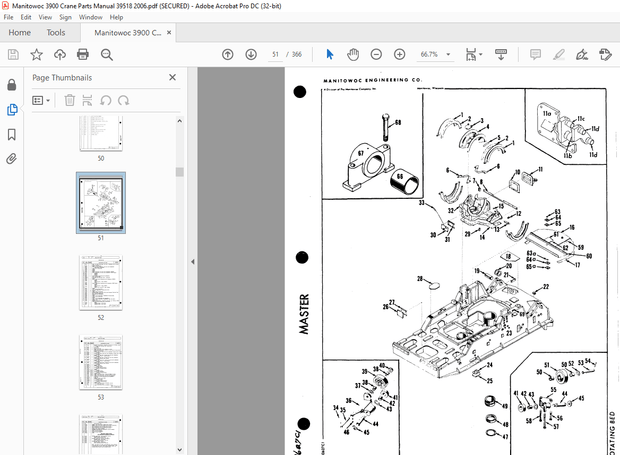
Task: Go to previous page arrow
Action: point(228,55)
